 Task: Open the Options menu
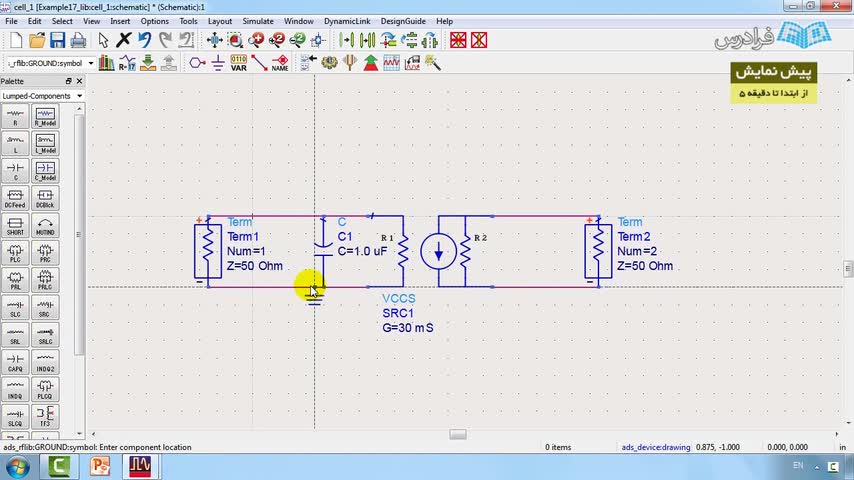coord(155,21)
